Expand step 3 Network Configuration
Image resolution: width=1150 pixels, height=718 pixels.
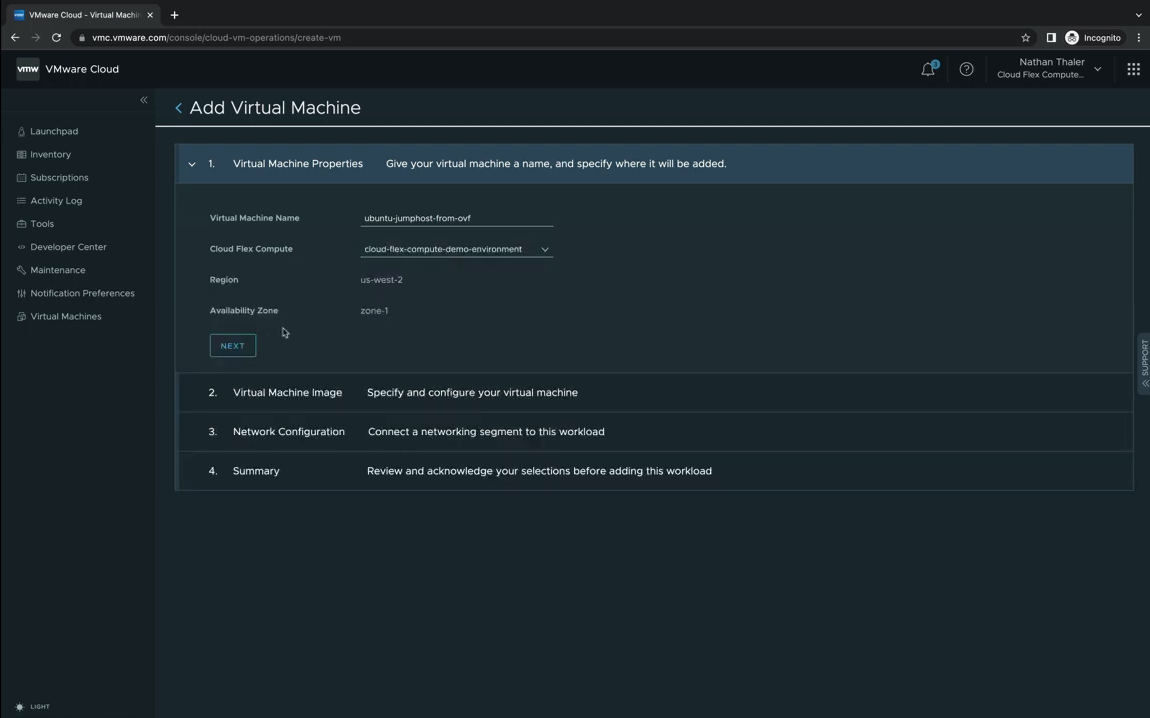[x=655, y=432]
